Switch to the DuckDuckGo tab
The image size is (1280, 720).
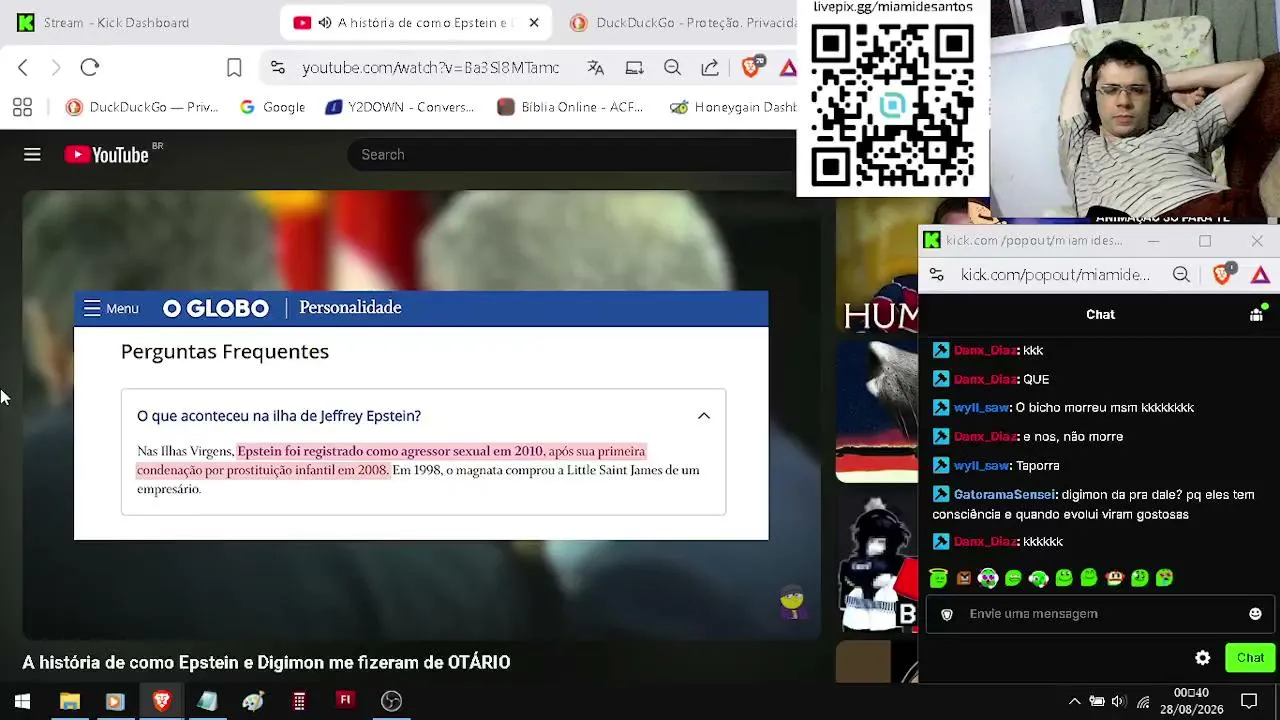point(682,22)
